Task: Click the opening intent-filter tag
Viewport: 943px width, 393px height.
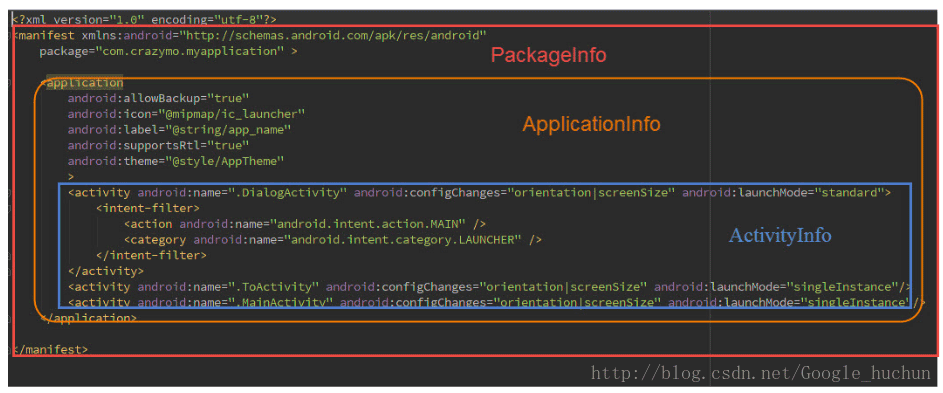Action: click(147, 208)
